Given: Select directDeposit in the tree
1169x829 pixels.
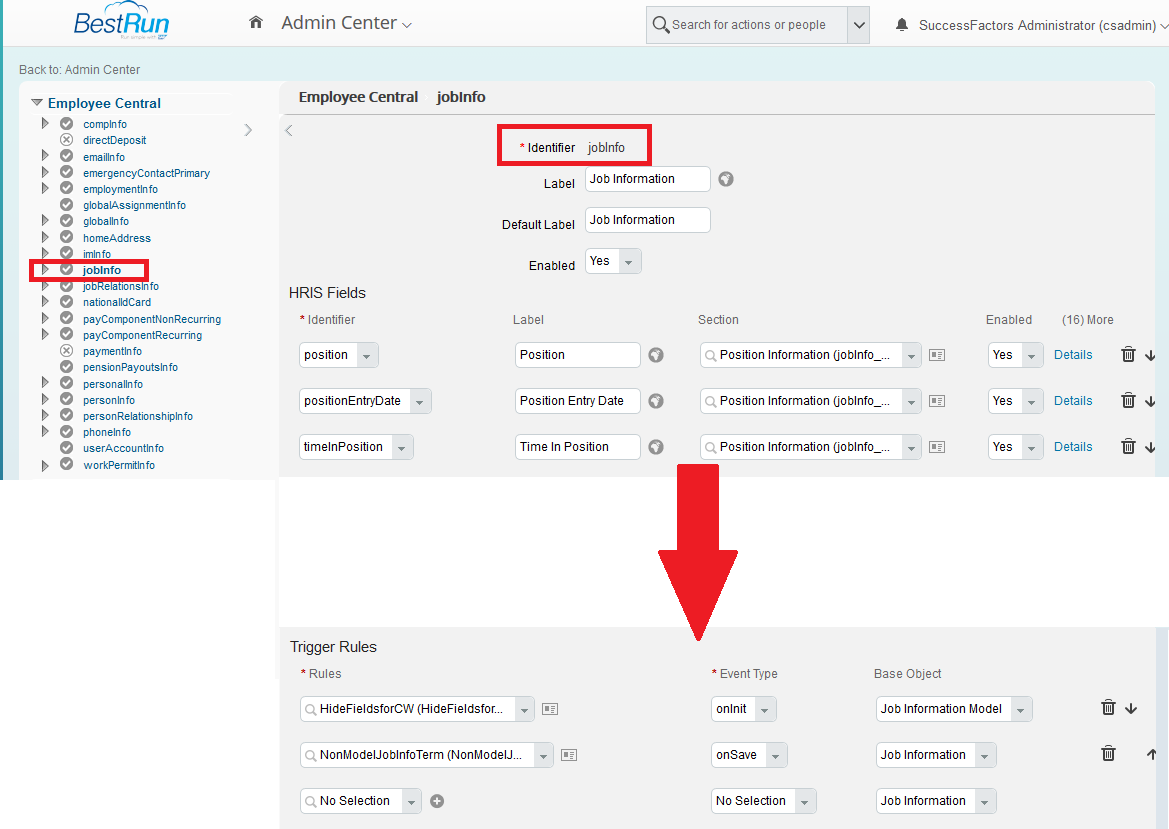Looking at the screenshot, I should [x=114, y=140].
